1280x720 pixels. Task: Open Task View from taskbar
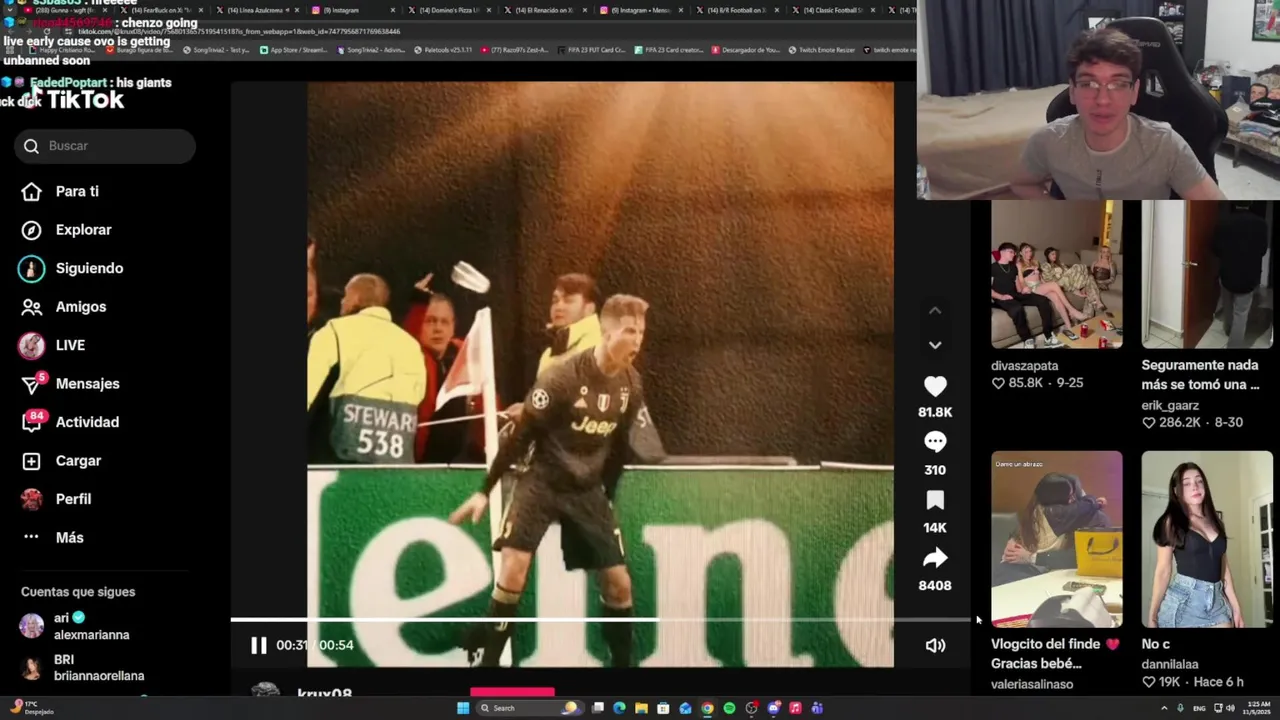pos(597,708)
